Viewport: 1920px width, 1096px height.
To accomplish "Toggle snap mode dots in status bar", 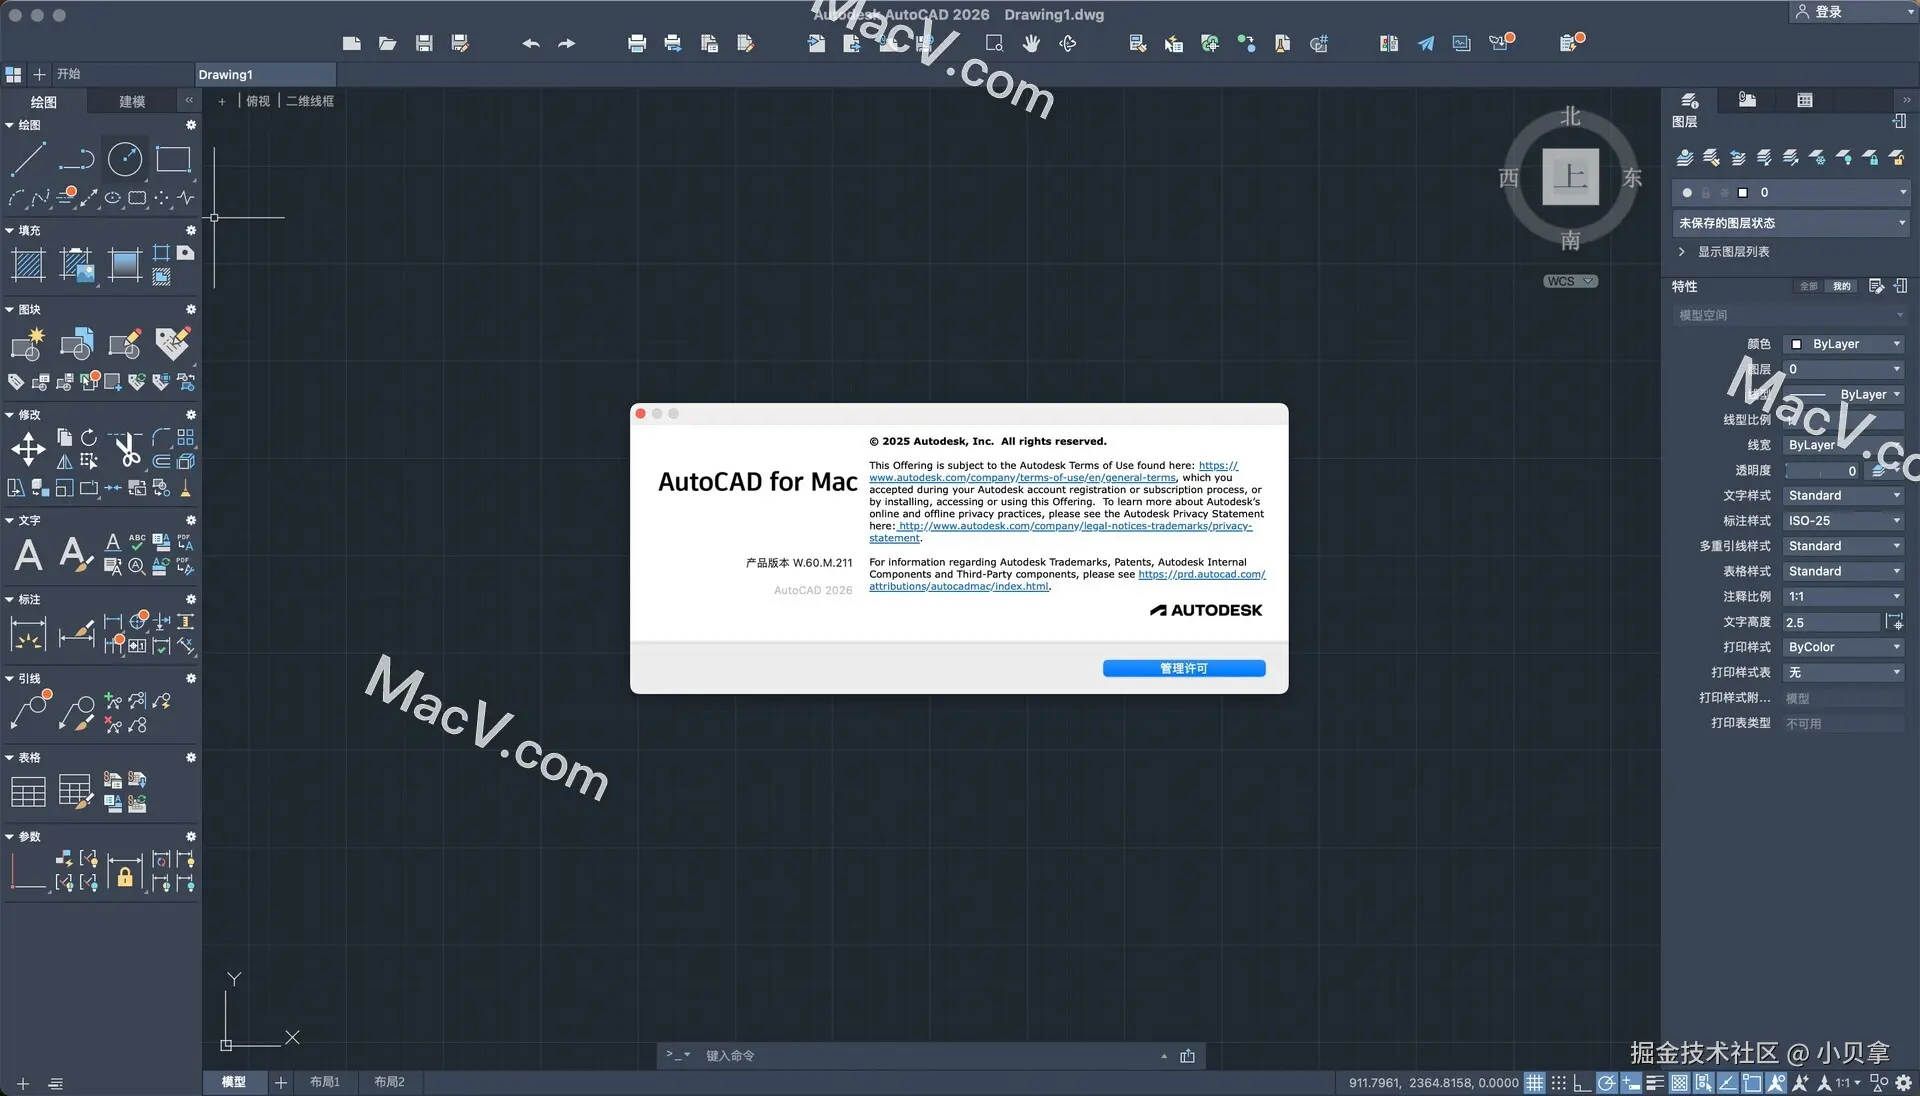I will coord(1558,1083).
